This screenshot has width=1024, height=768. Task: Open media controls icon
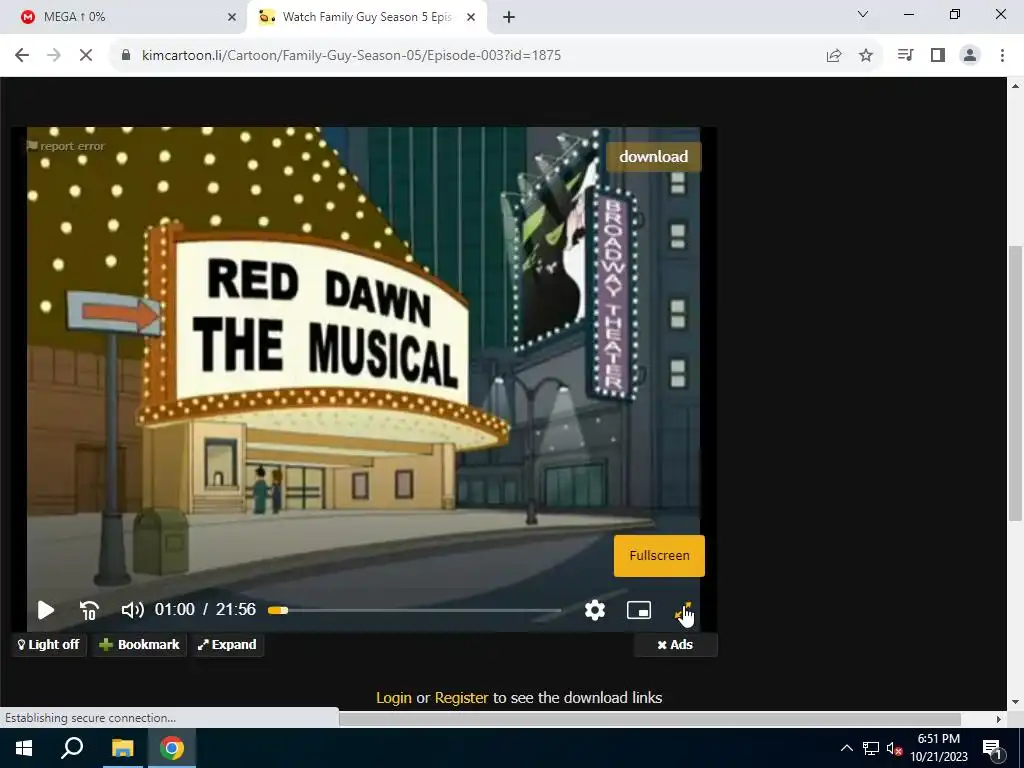[x=905, y=56]
